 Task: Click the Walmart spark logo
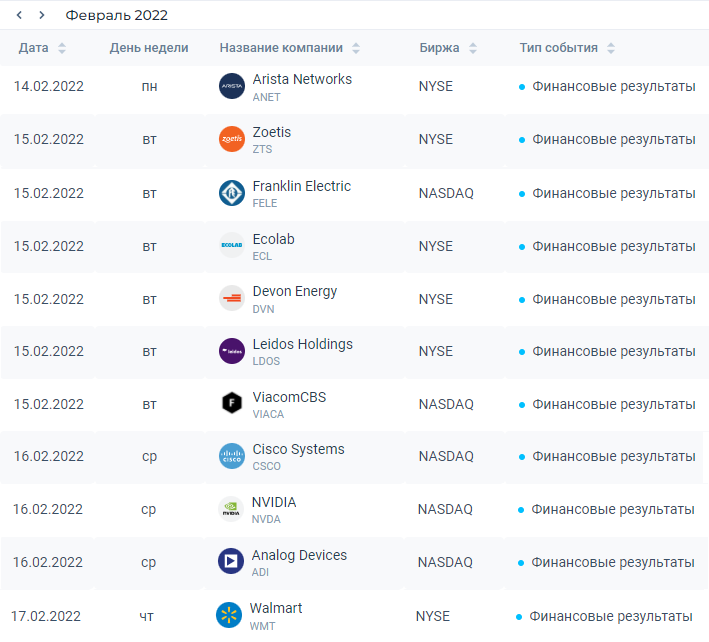229,615
